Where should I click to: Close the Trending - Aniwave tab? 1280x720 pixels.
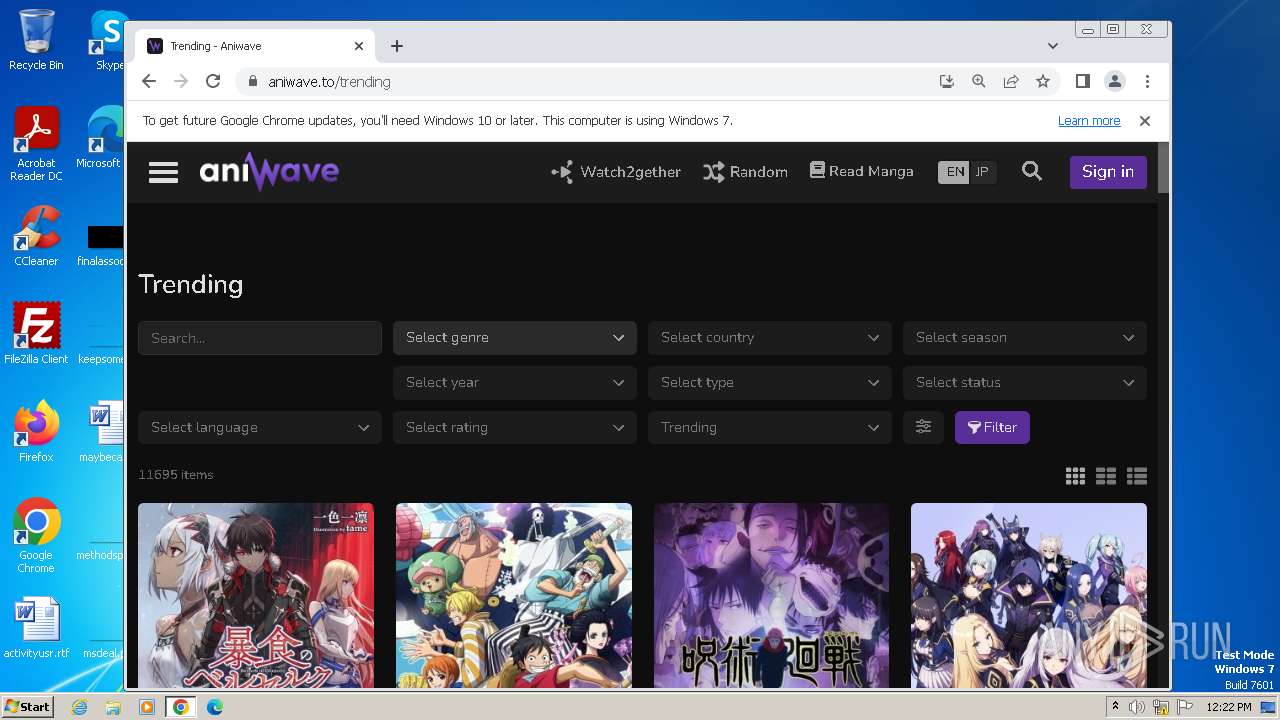[359, 46]
